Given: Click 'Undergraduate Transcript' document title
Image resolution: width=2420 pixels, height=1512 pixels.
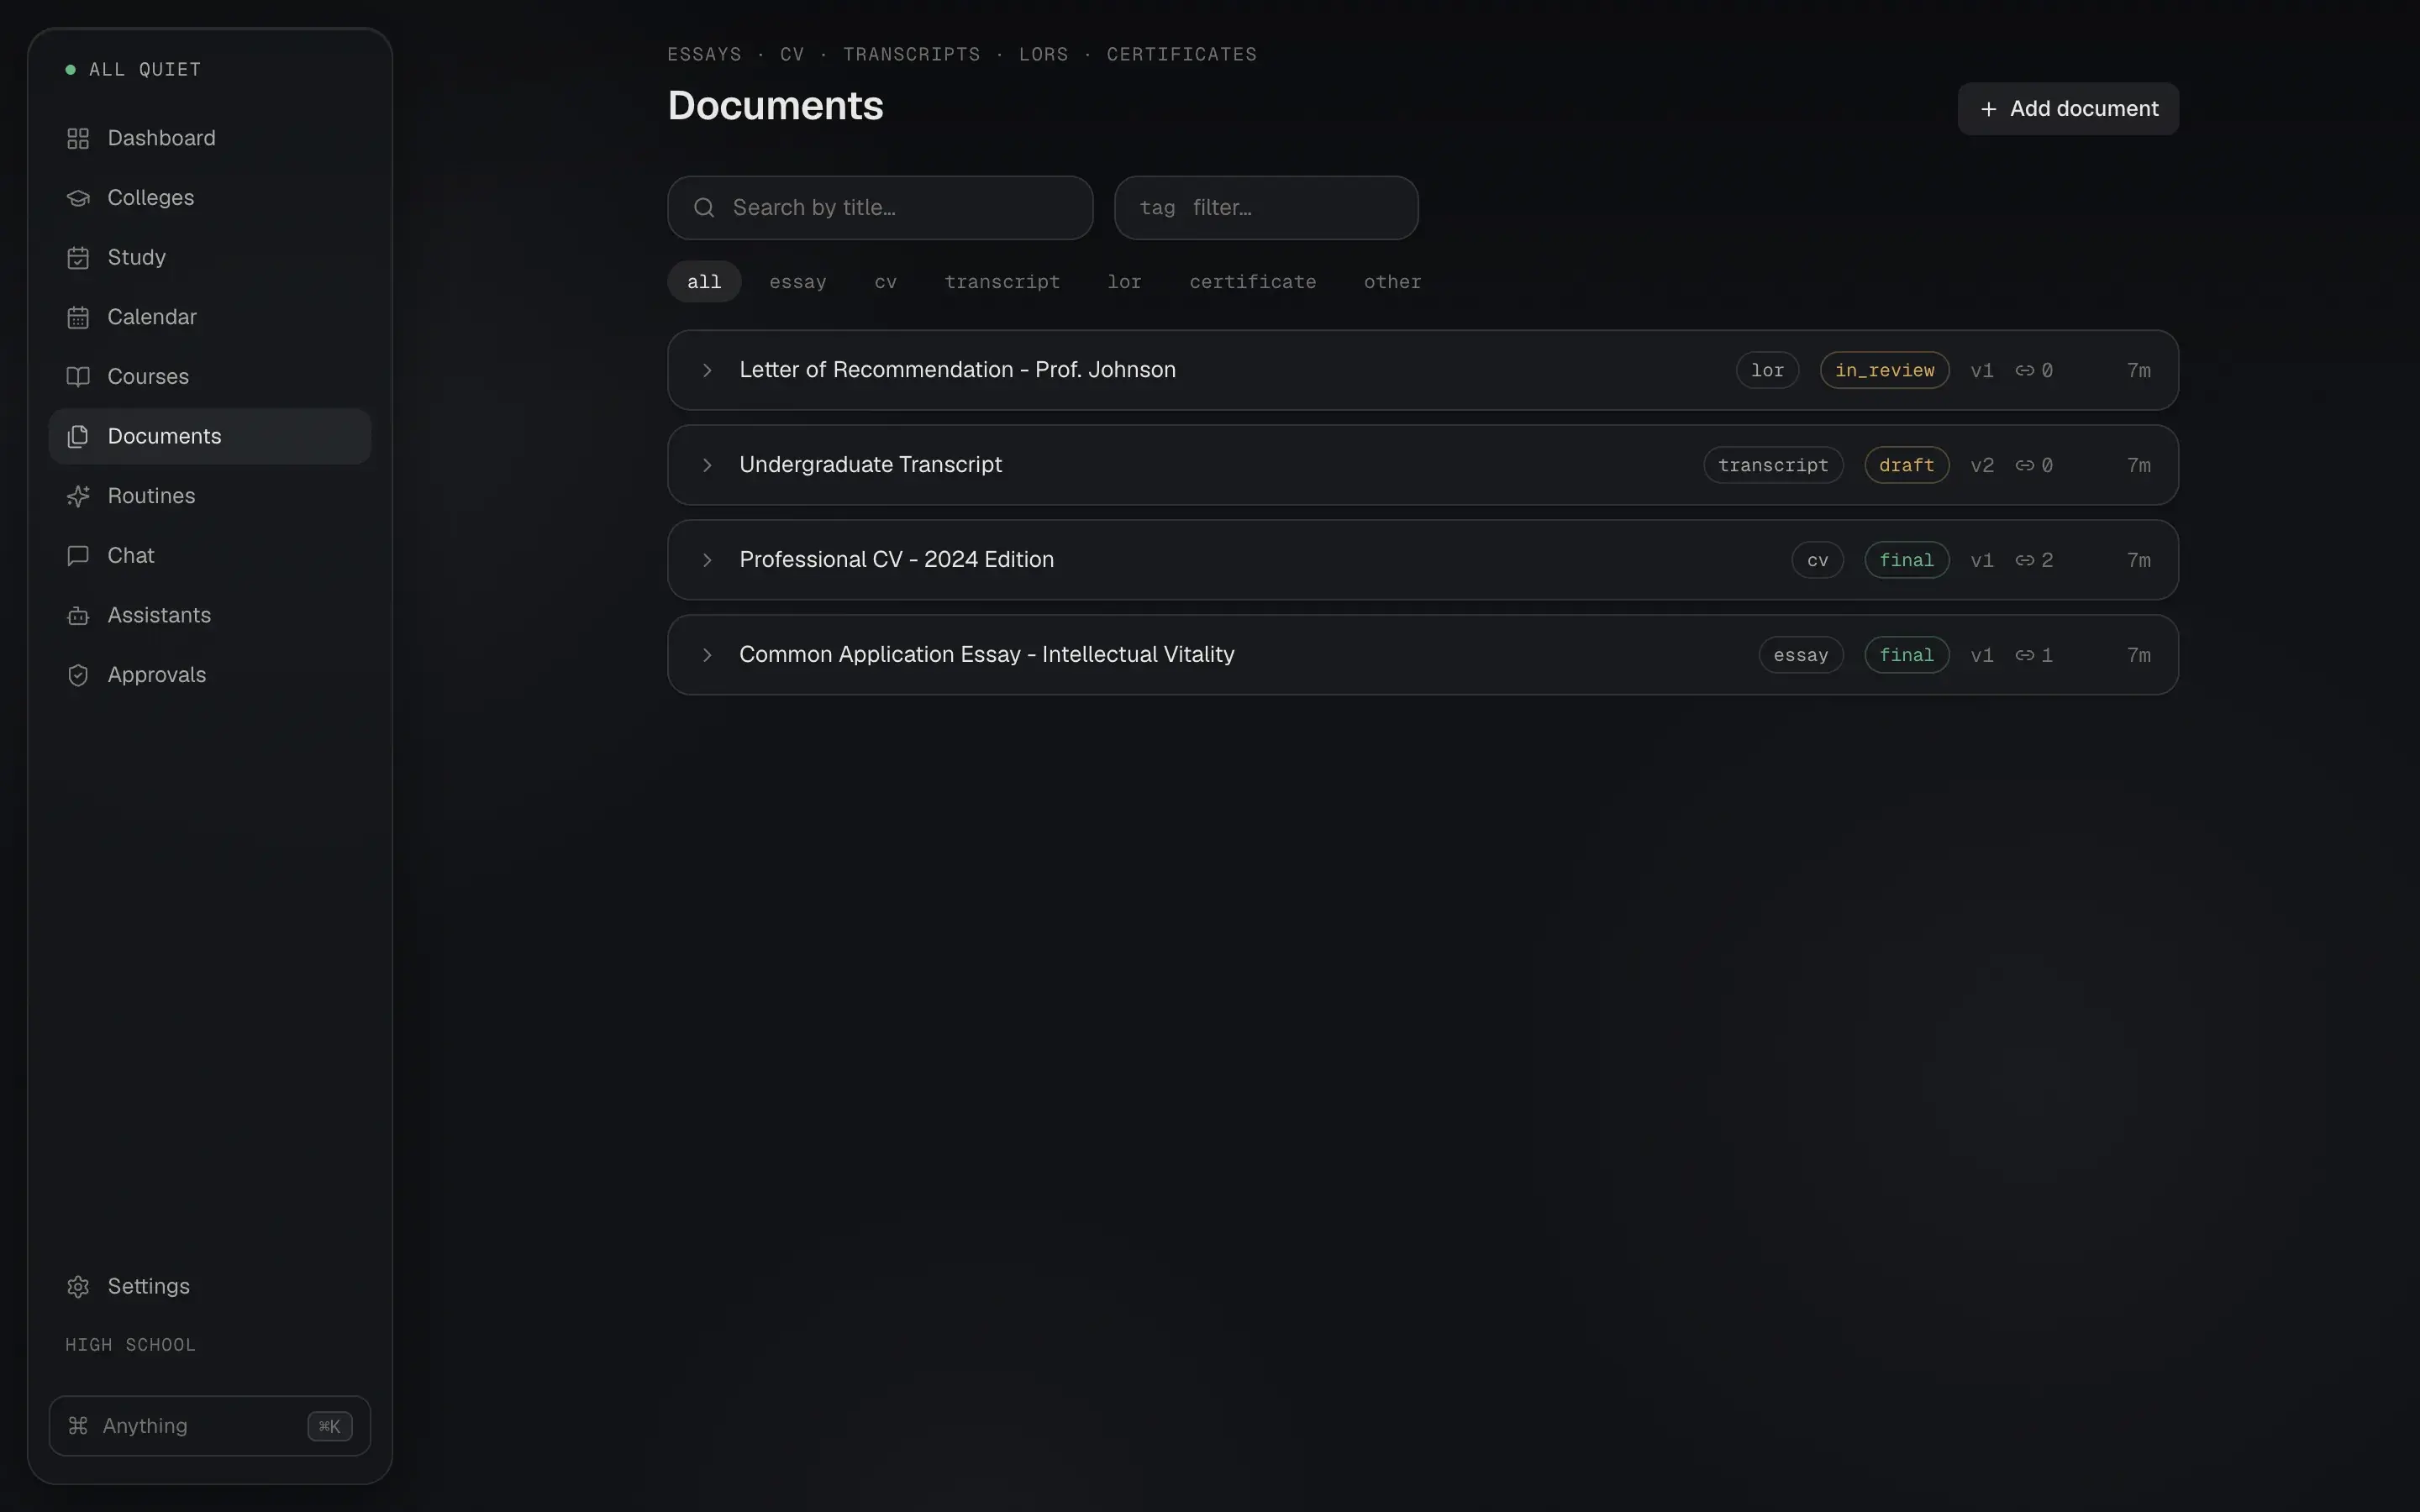Looking at the screenshot, I should (x=870, y=465).
